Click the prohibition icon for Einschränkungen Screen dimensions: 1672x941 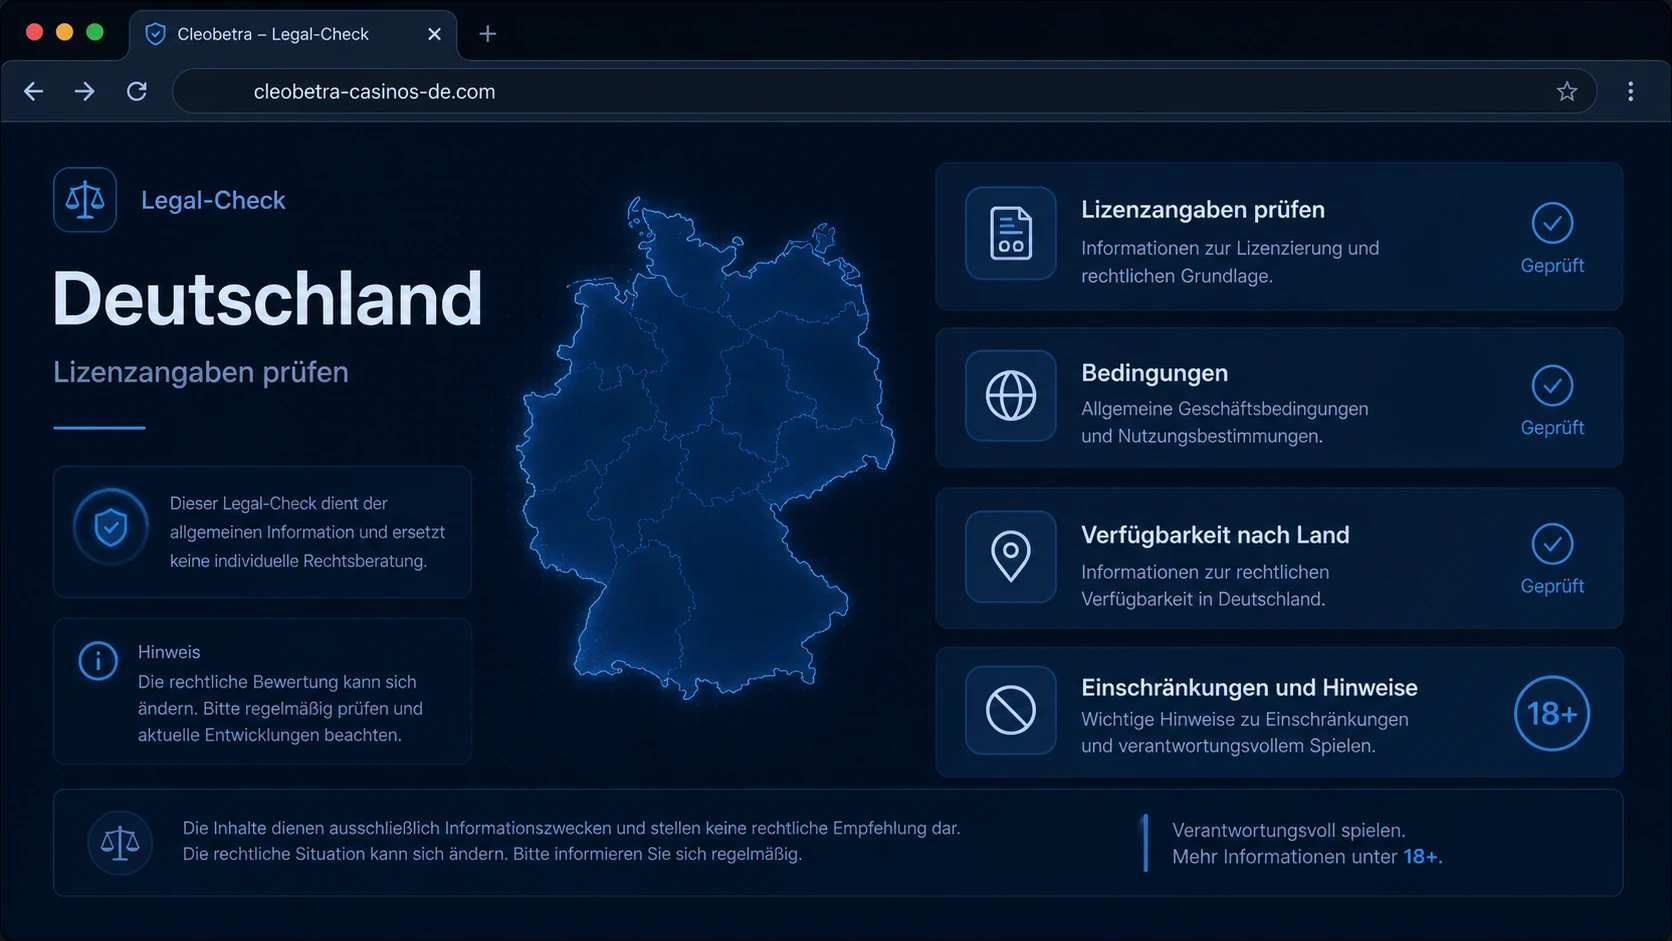pos(1011,711)
